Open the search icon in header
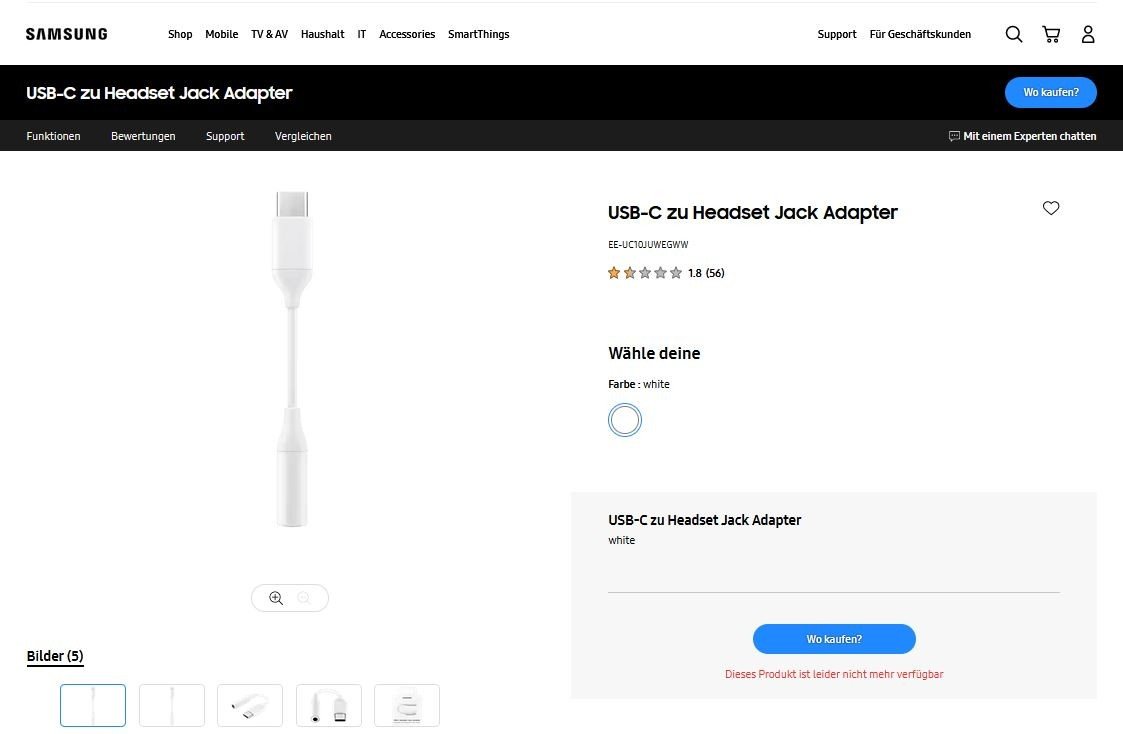 [x=1014, y=34]
